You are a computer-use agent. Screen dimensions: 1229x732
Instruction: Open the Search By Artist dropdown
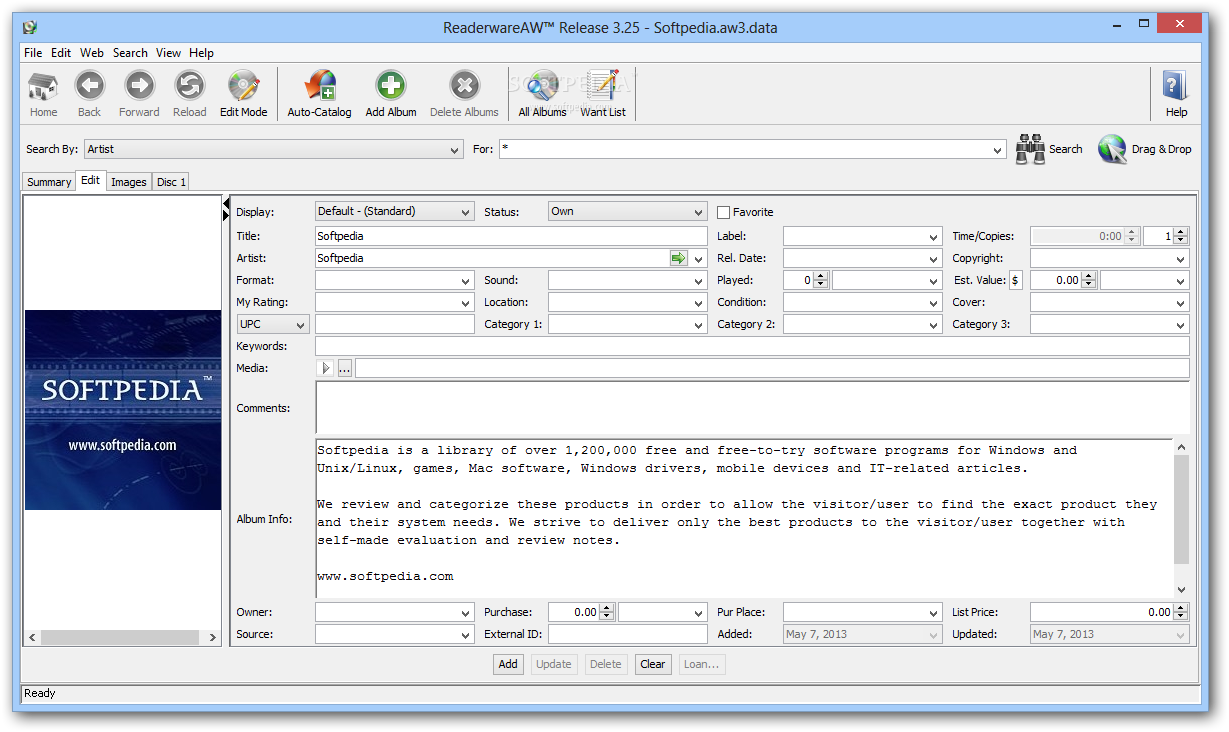pyautogui.click(x=273, y=149)
